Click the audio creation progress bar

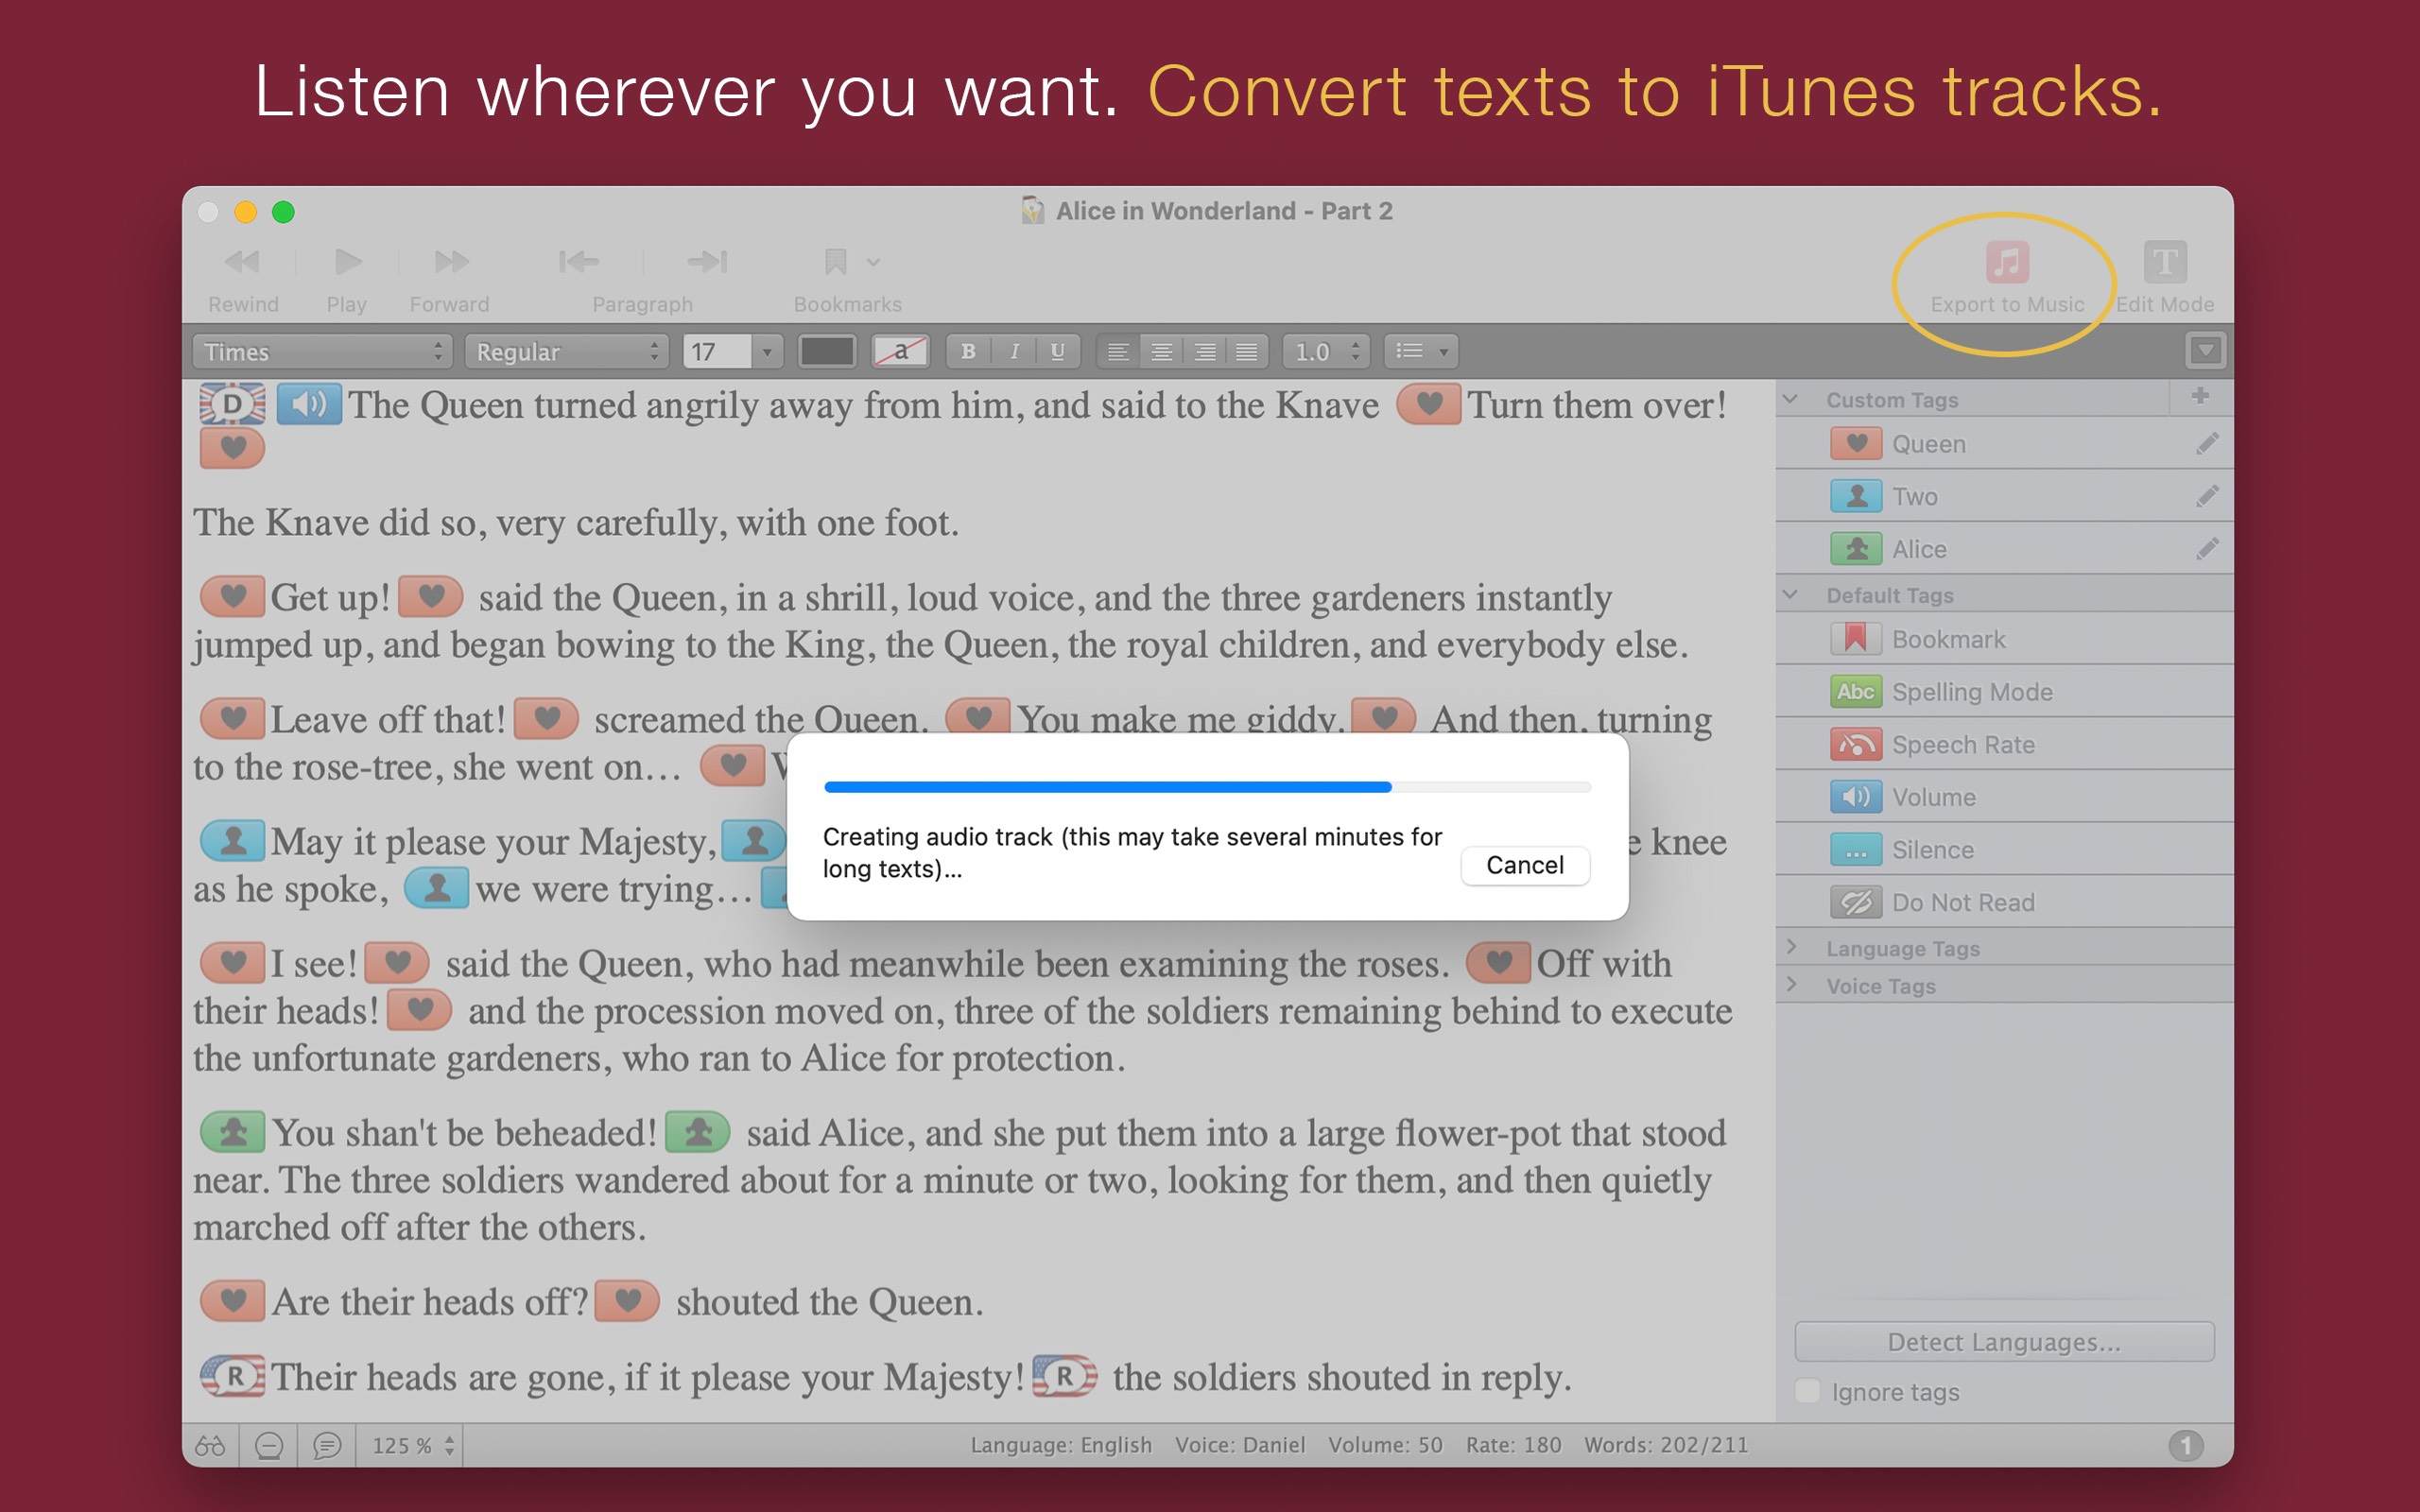pos(1207,787)
